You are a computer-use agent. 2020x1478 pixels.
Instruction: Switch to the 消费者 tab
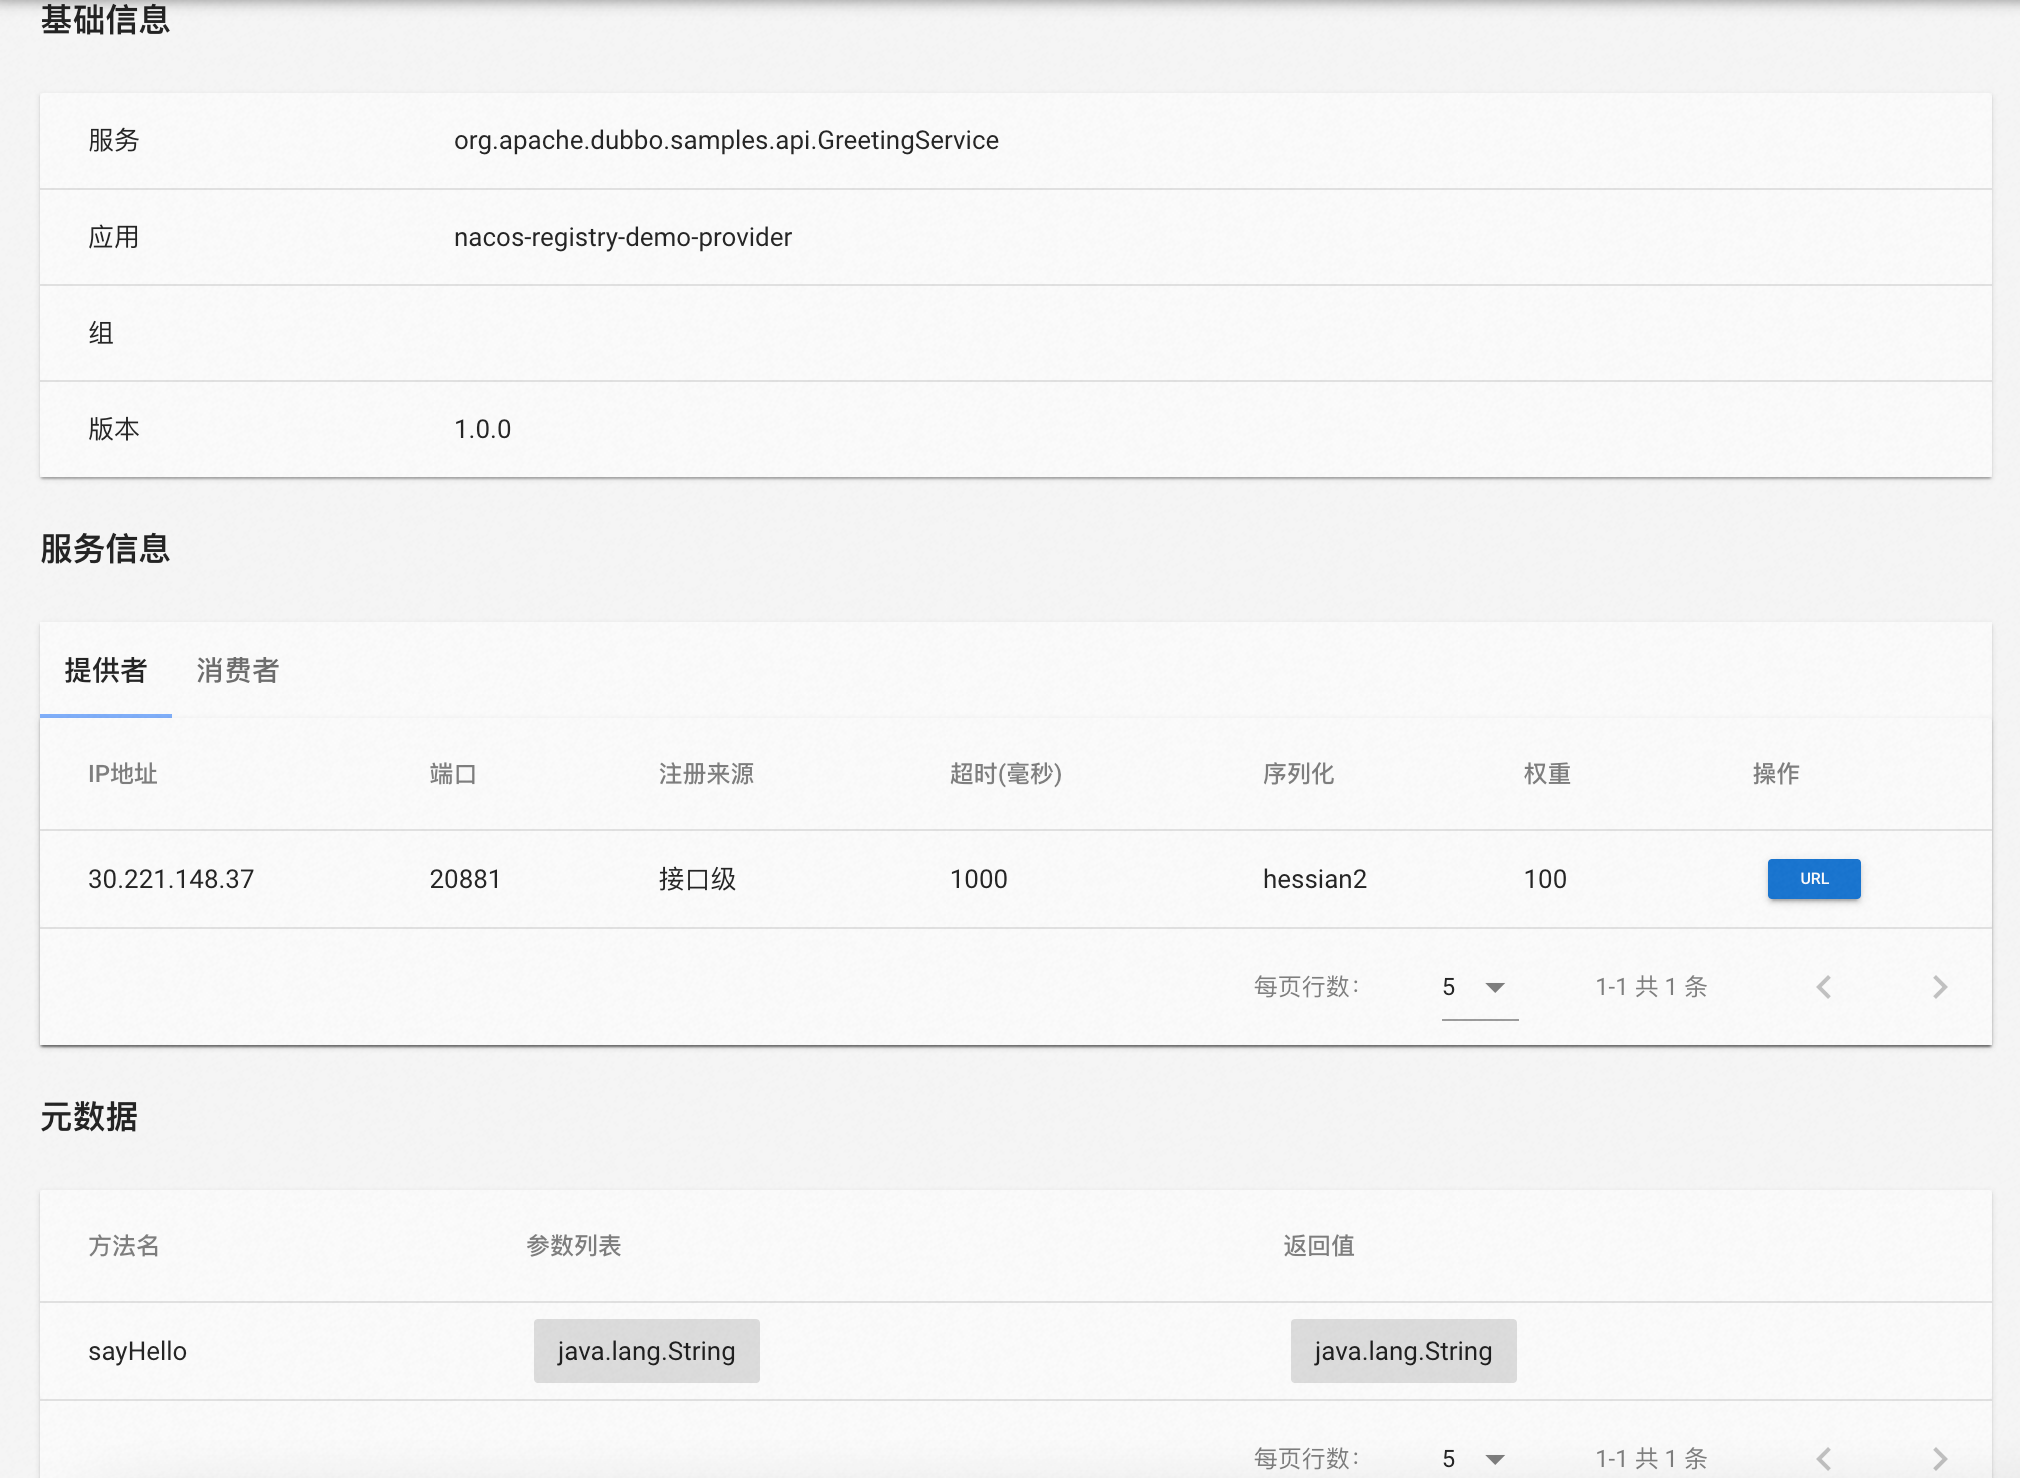coord(238,671)
